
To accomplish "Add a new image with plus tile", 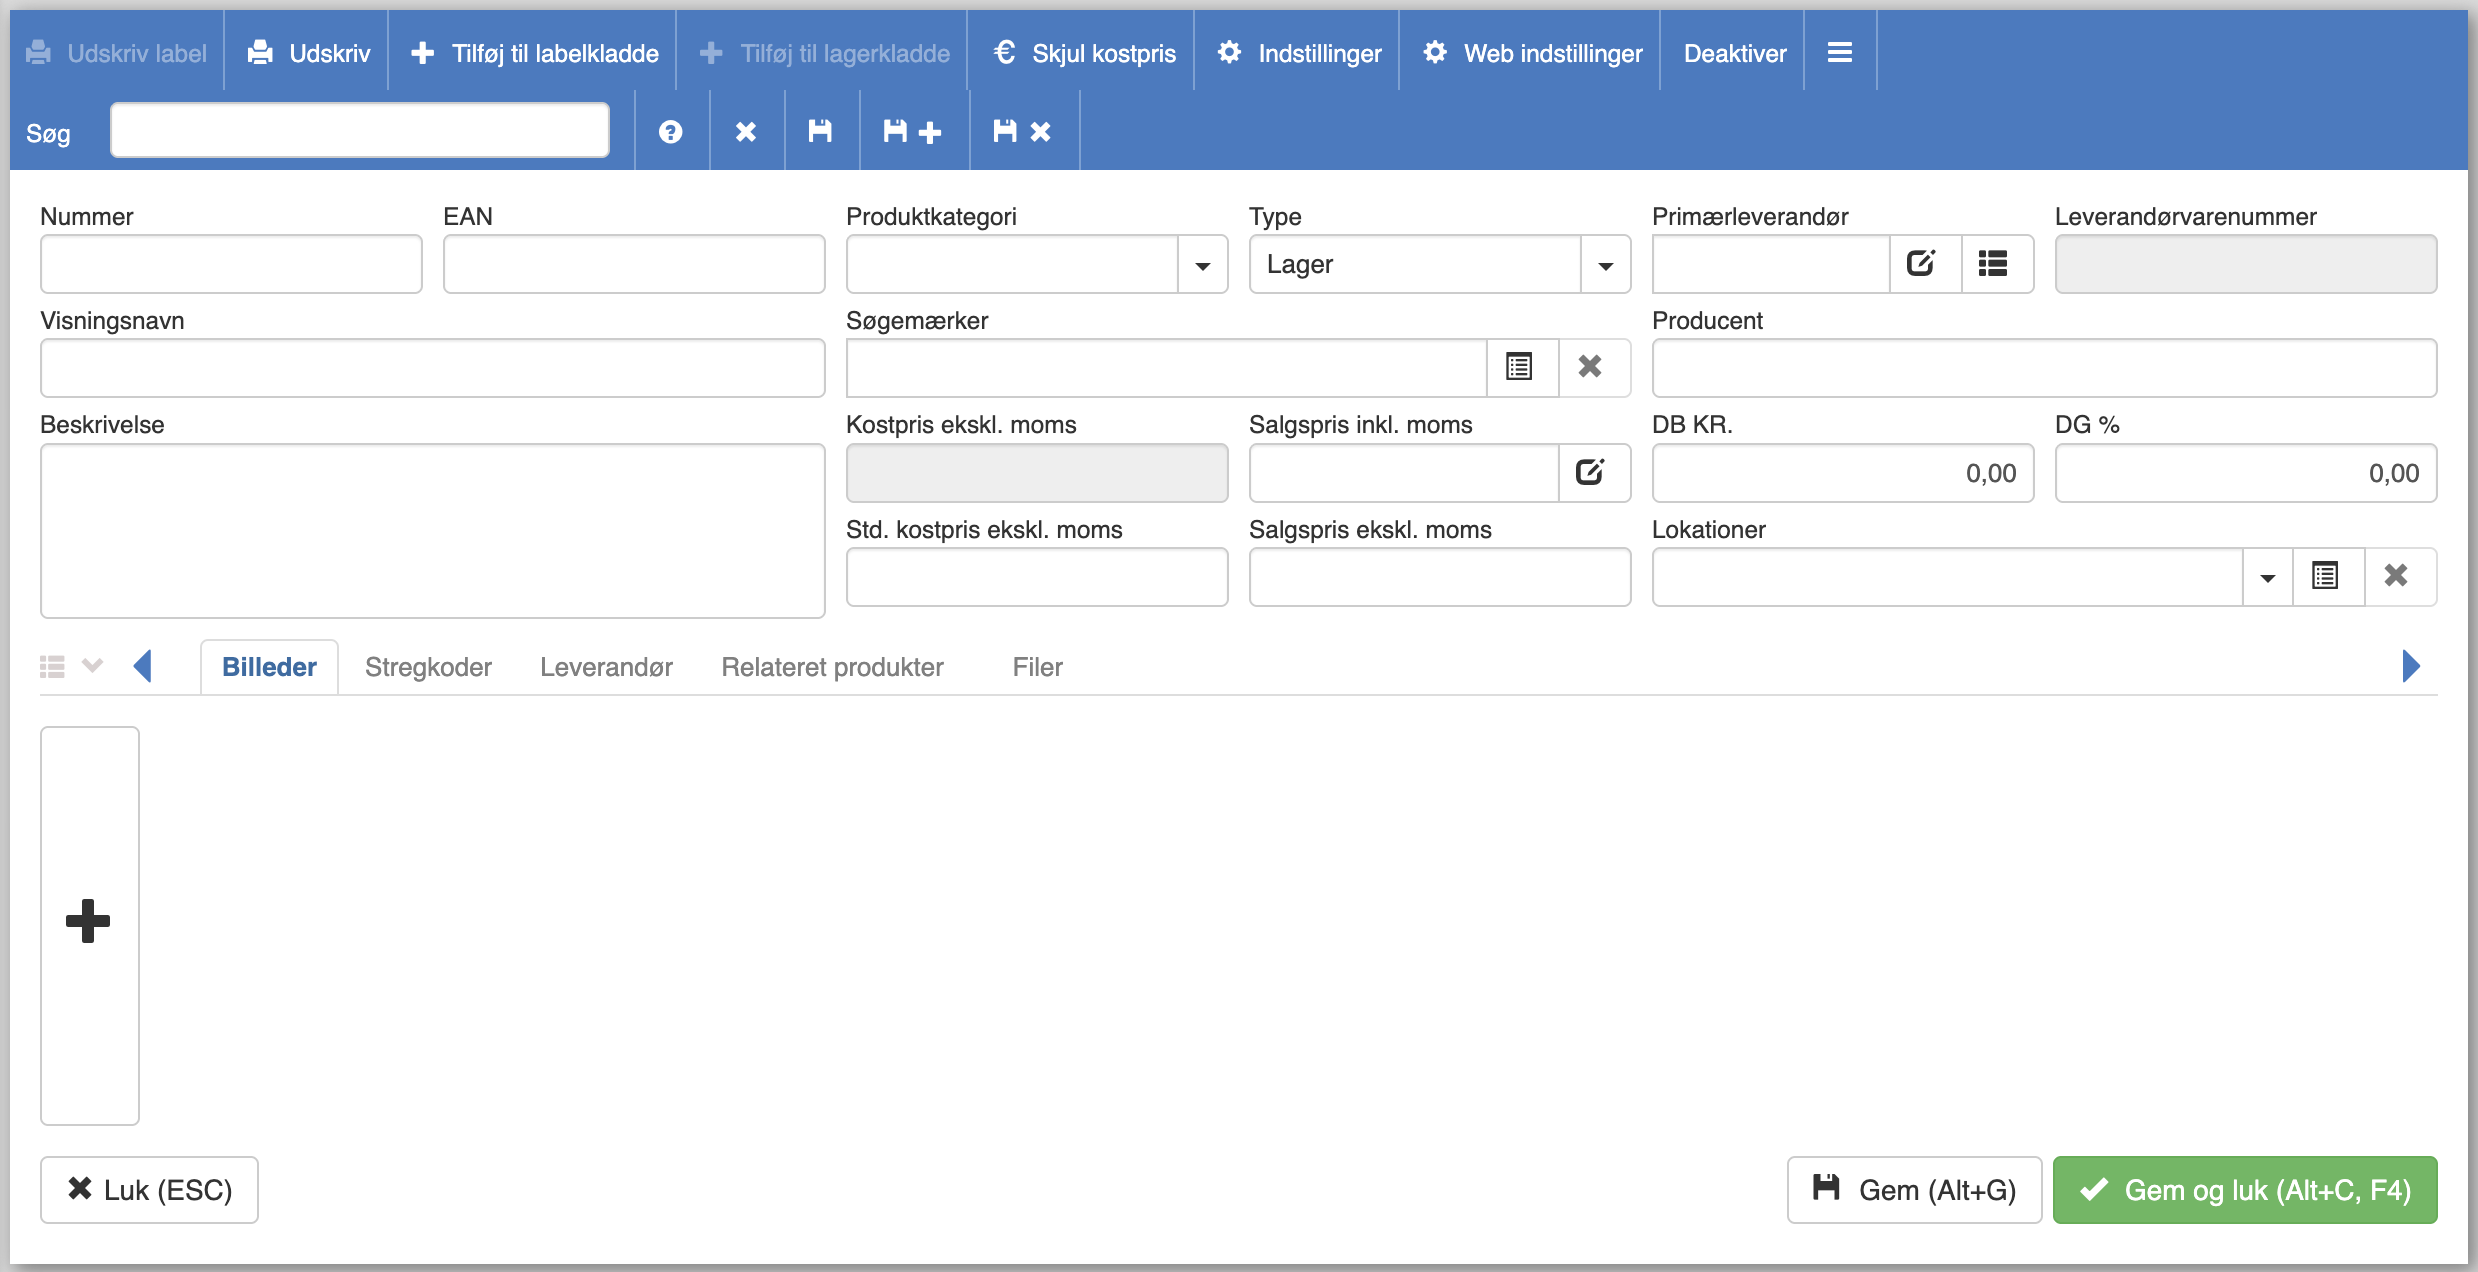I will (x=89, y=922).
